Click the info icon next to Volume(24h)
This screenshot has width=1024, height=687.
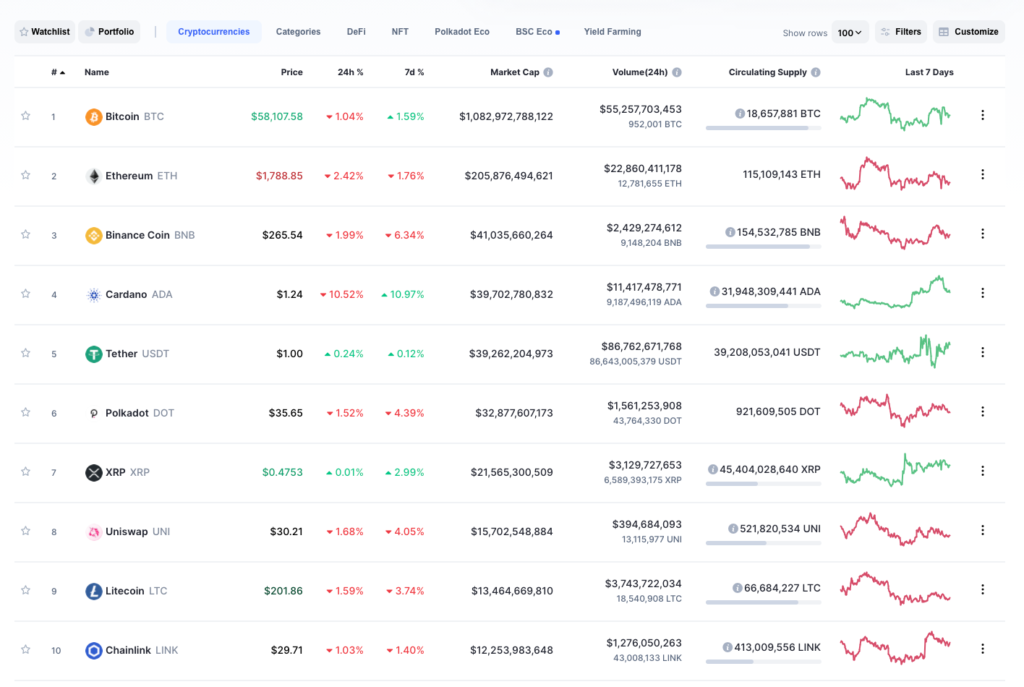click(x=677, y=72)
